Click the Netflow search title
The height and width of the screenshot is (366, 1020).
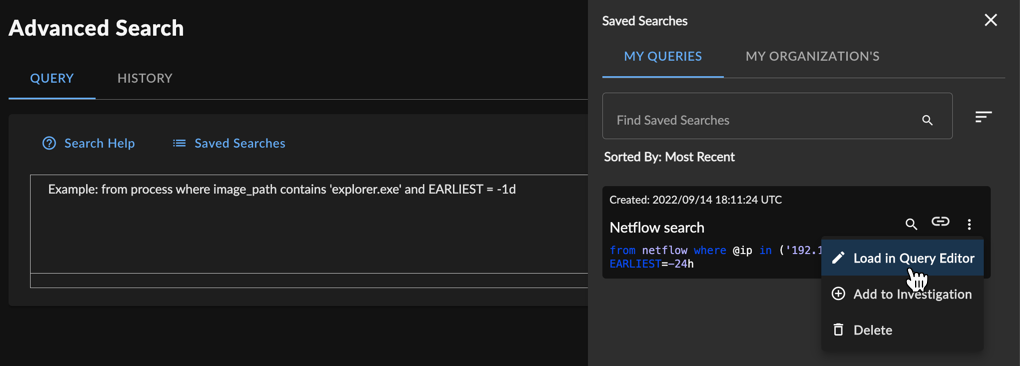(657, 228)
